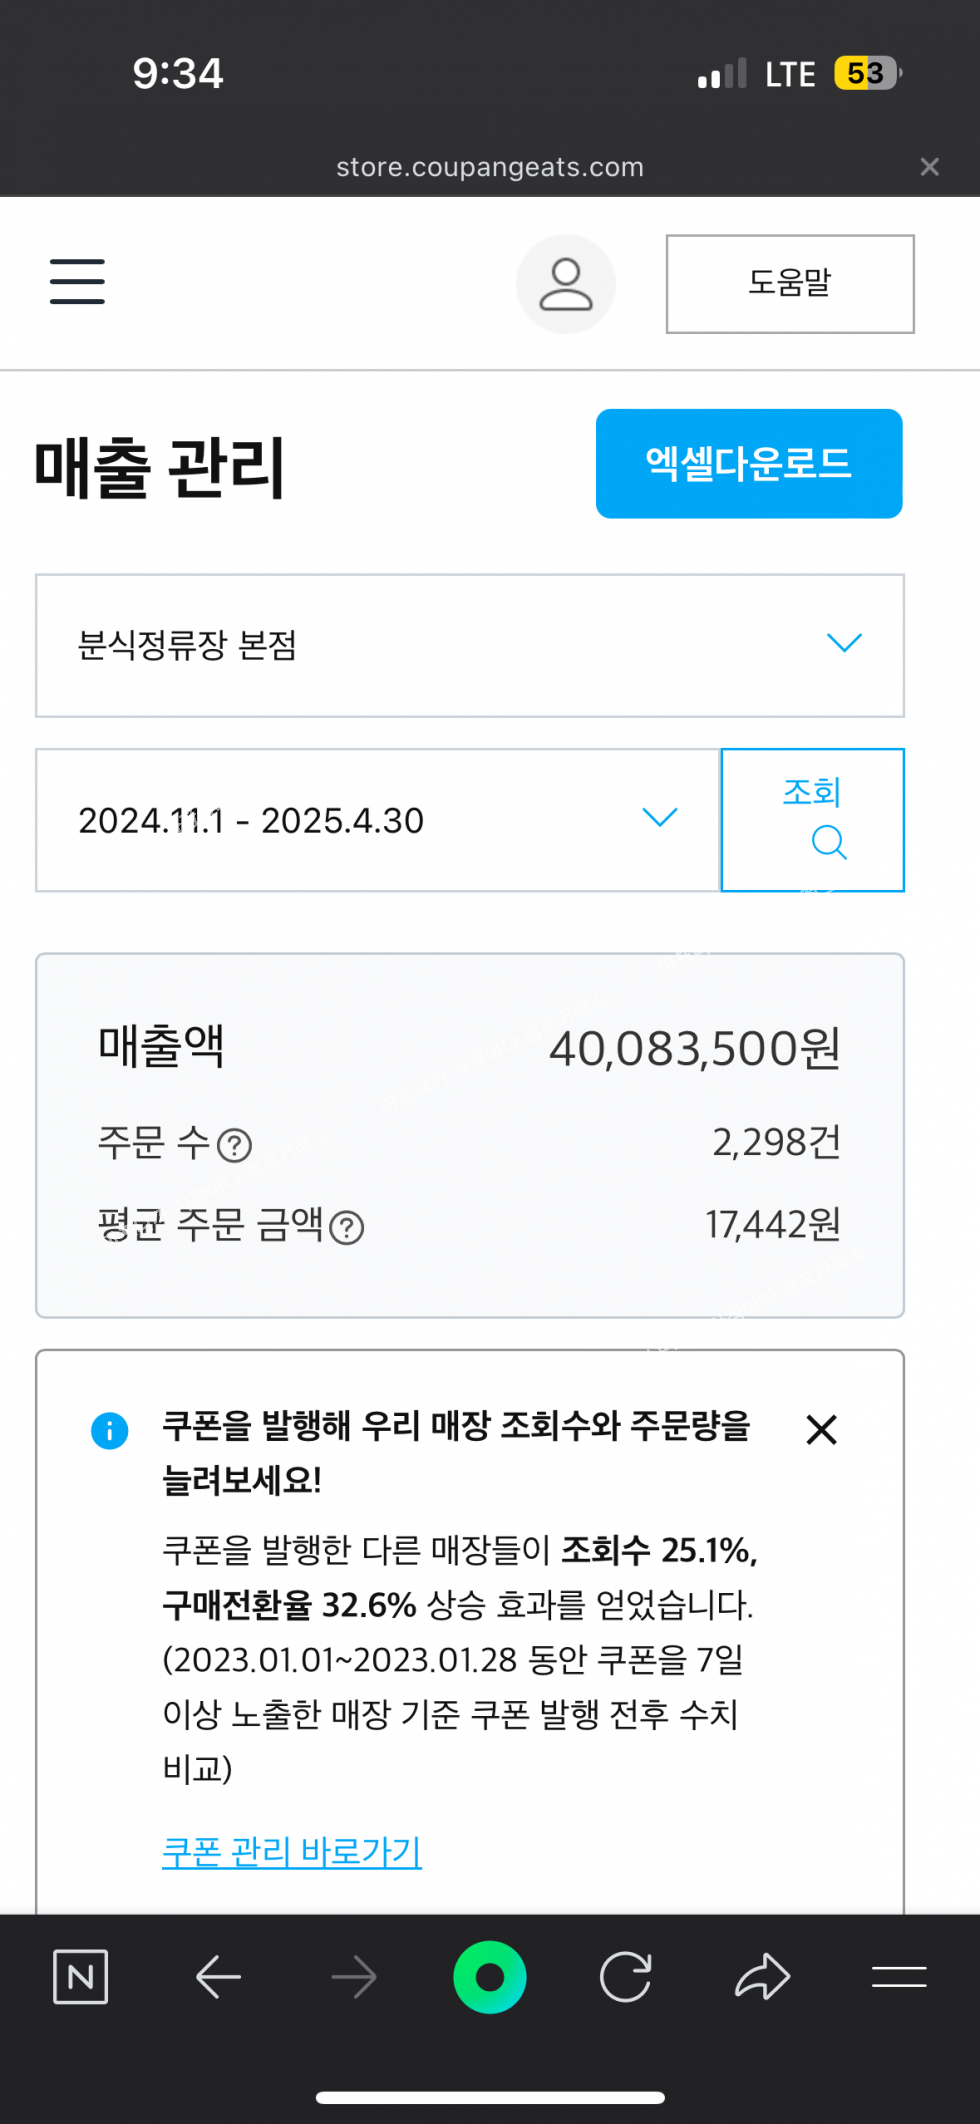Click the 도움말 help button
The image size is (980, 2124).
click(x=790, y=284)
